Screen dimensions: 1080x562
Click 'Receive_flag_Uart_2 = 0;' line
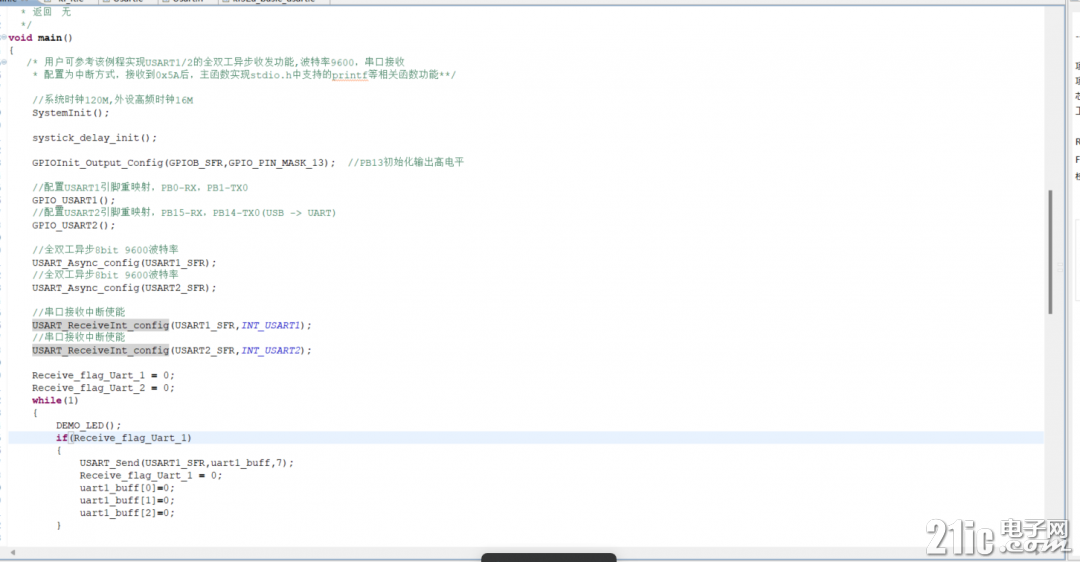103,388
